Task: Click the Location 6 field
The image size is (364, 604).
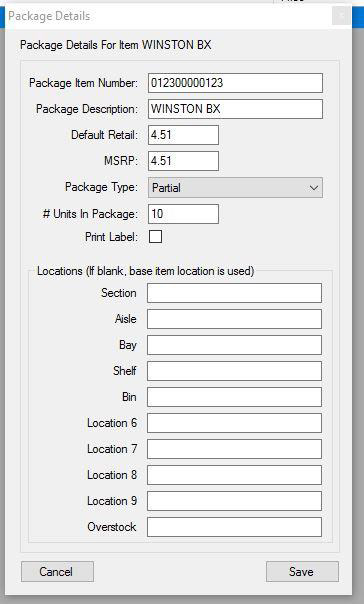Action: pyautogui.click(x=234, y=423)
